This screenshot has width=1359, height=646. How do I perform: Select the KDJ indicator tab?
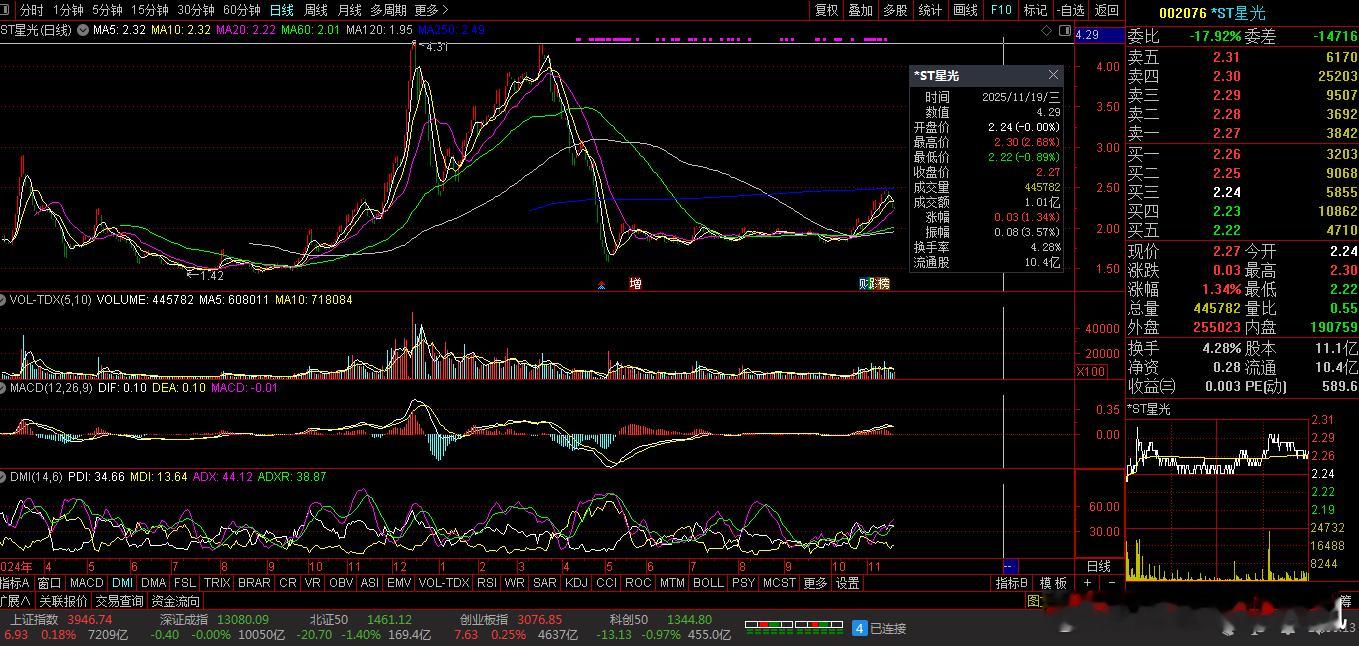pyautogui.click(x=576, y=583)
